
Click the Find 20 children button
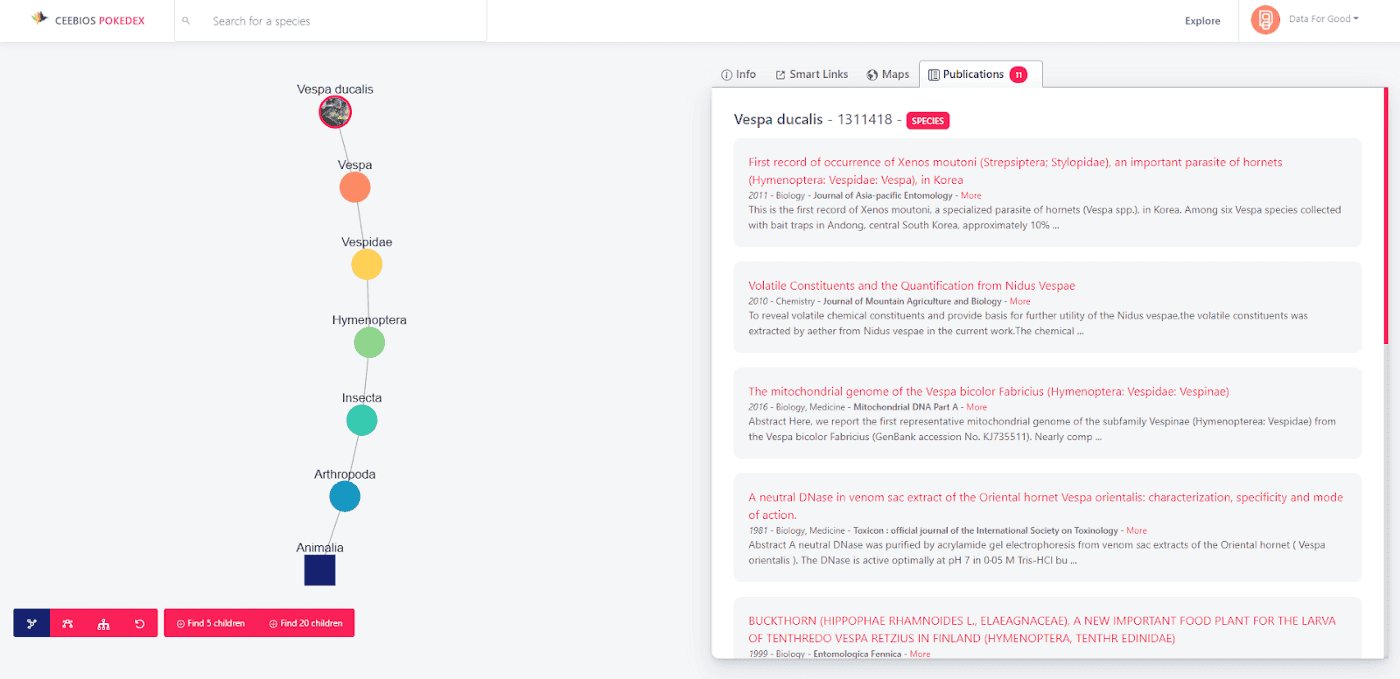pyautogui.click(x=306, y=623)
